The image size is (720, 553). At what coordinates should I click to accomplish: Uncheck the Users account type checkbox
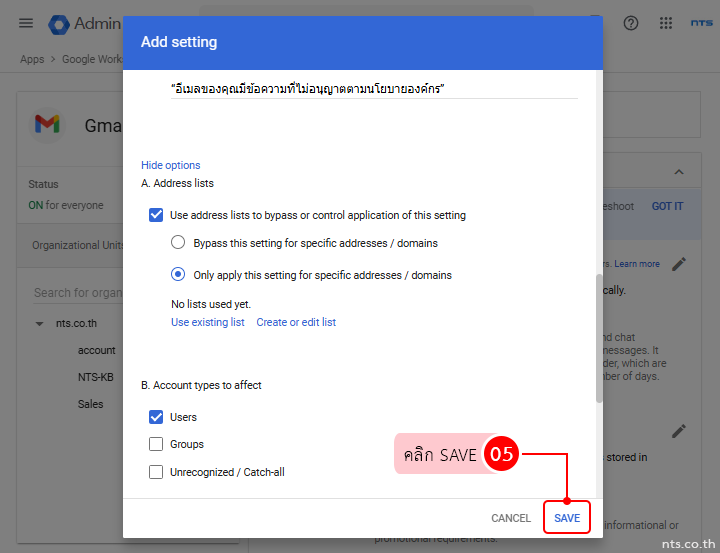coord(156,417)
